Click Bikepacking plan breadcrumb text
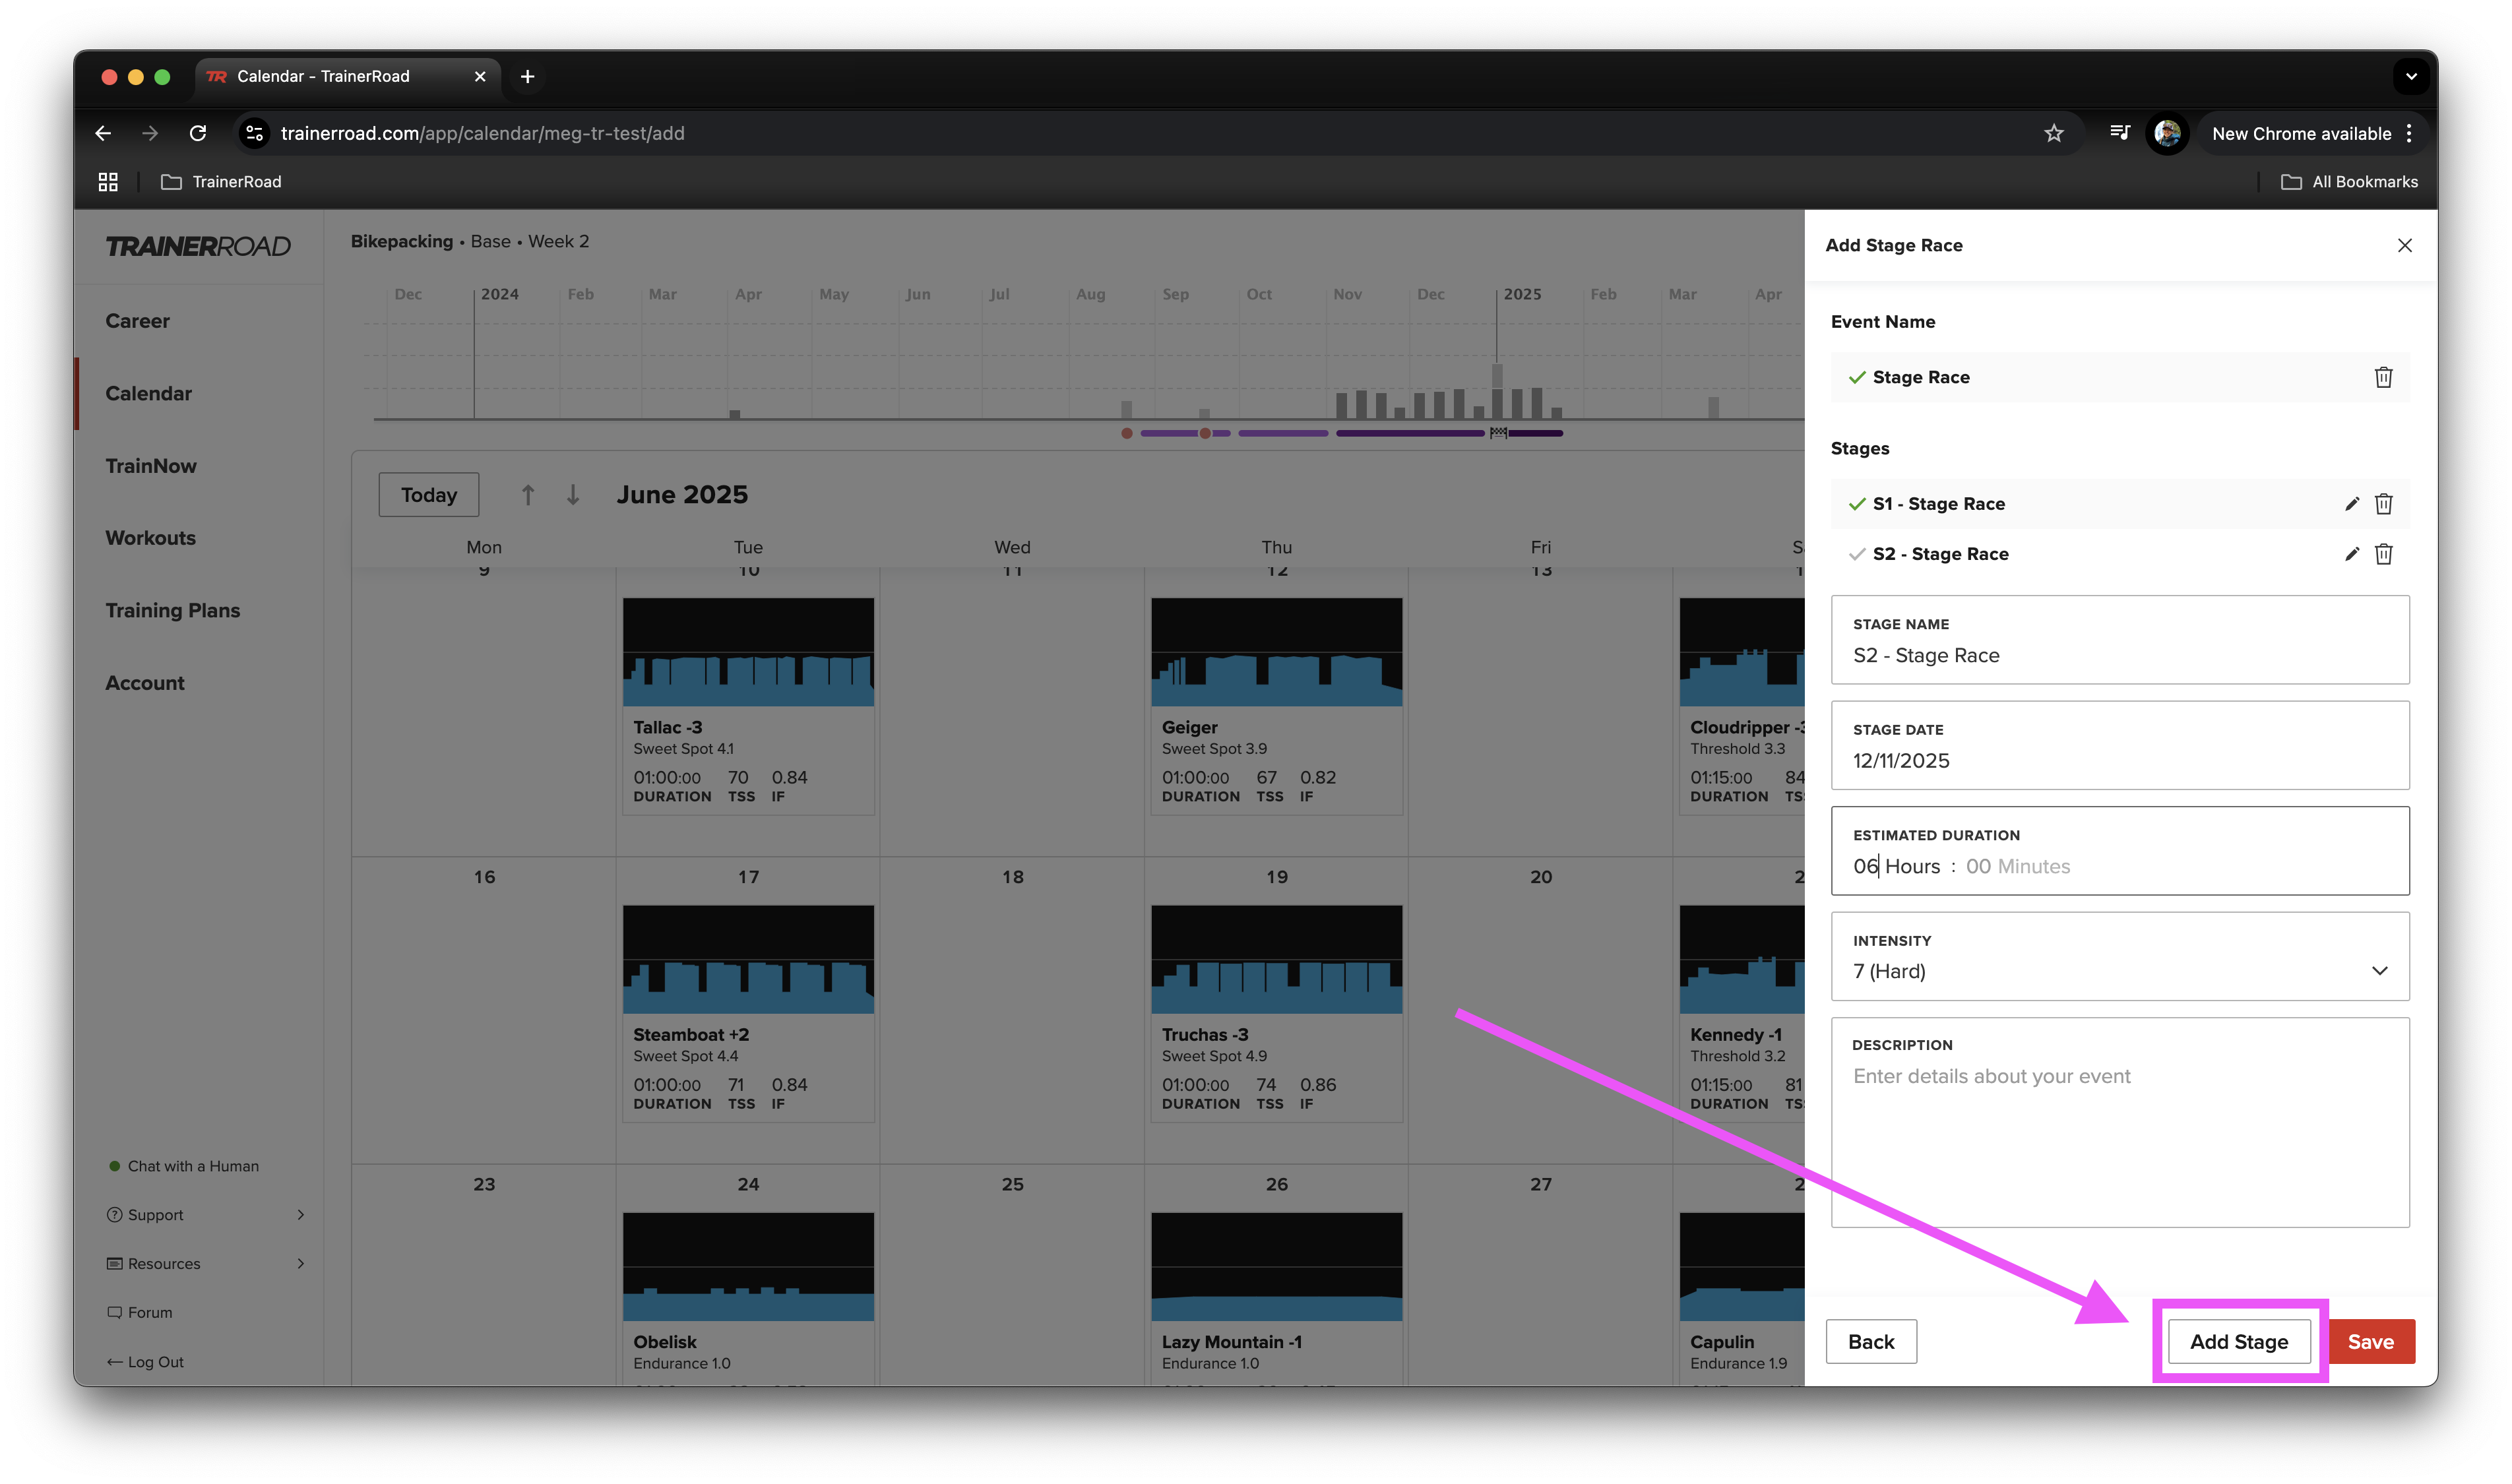The height and width of the screenshot is (1484, 2512). point(401,242)
